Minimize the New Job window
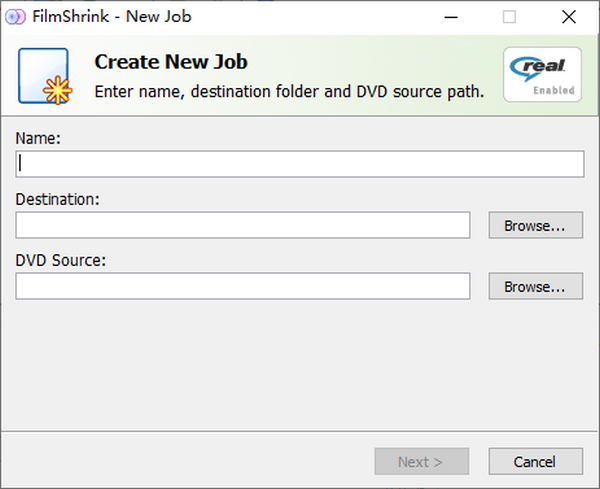This screenshot has width=600, height=489. (453, 17)
